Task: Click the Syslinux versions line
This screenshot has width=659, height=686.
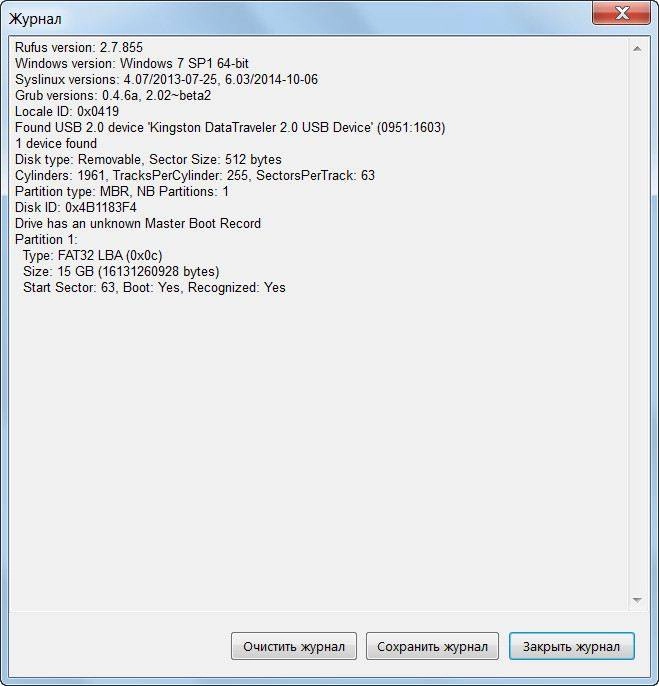Action: click(x=166, y=80)
